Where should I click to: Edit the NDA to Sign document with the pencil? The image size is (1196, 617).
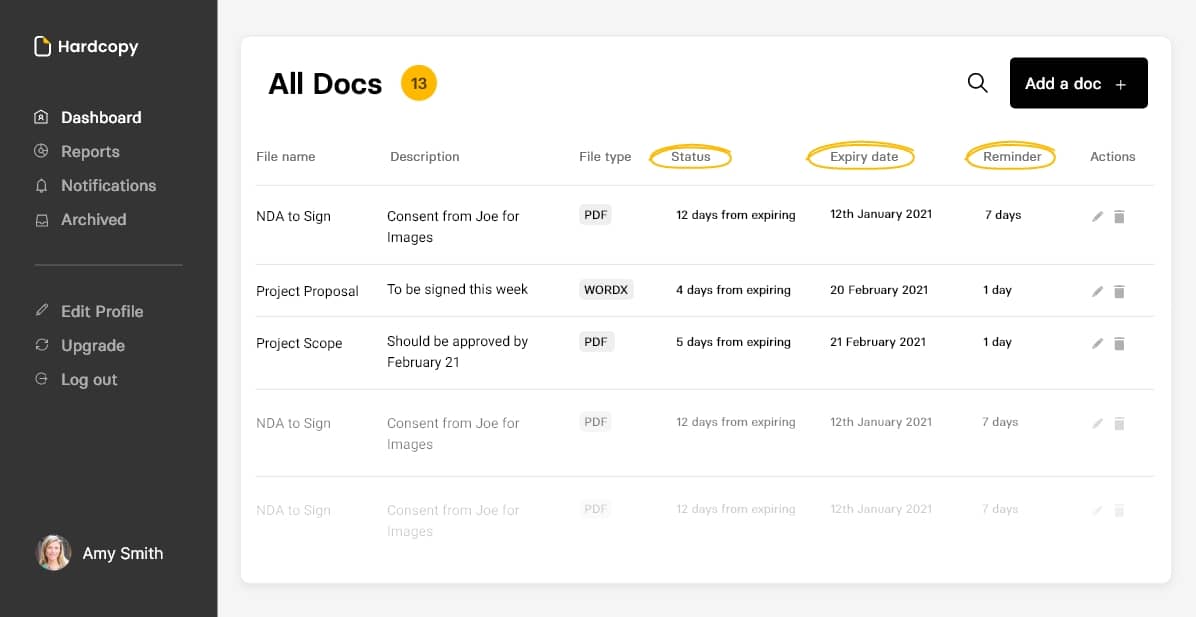point(1097,215)
